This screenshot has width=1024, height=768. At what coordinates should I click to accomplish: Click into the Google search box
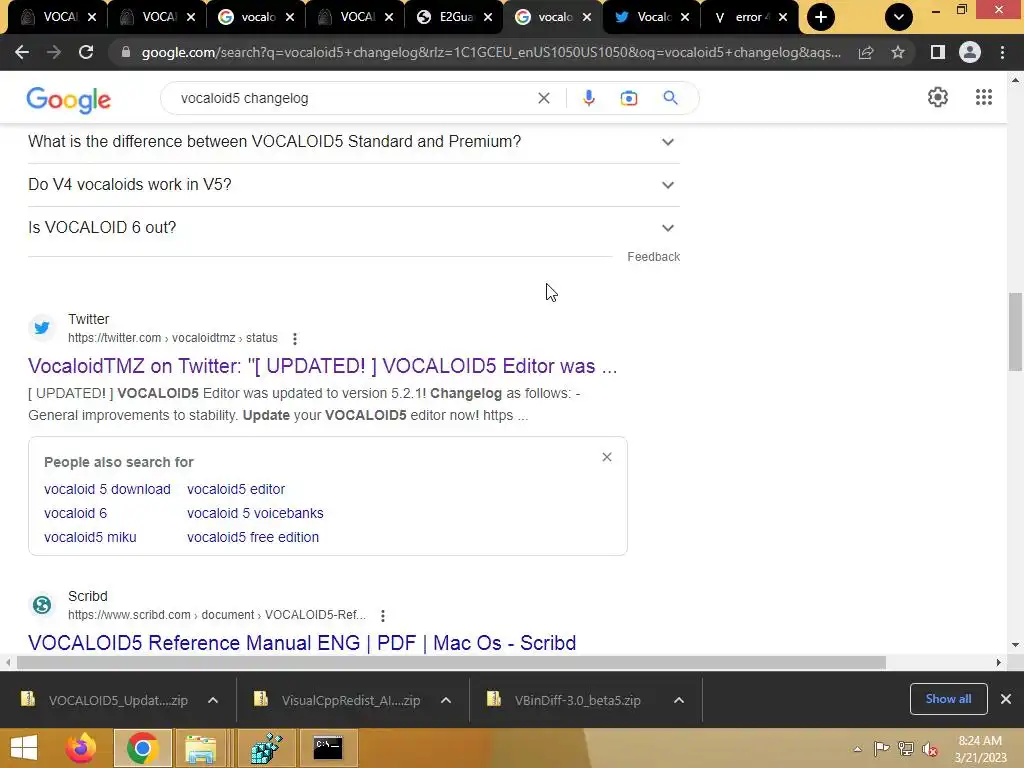(x=353, y=98)
